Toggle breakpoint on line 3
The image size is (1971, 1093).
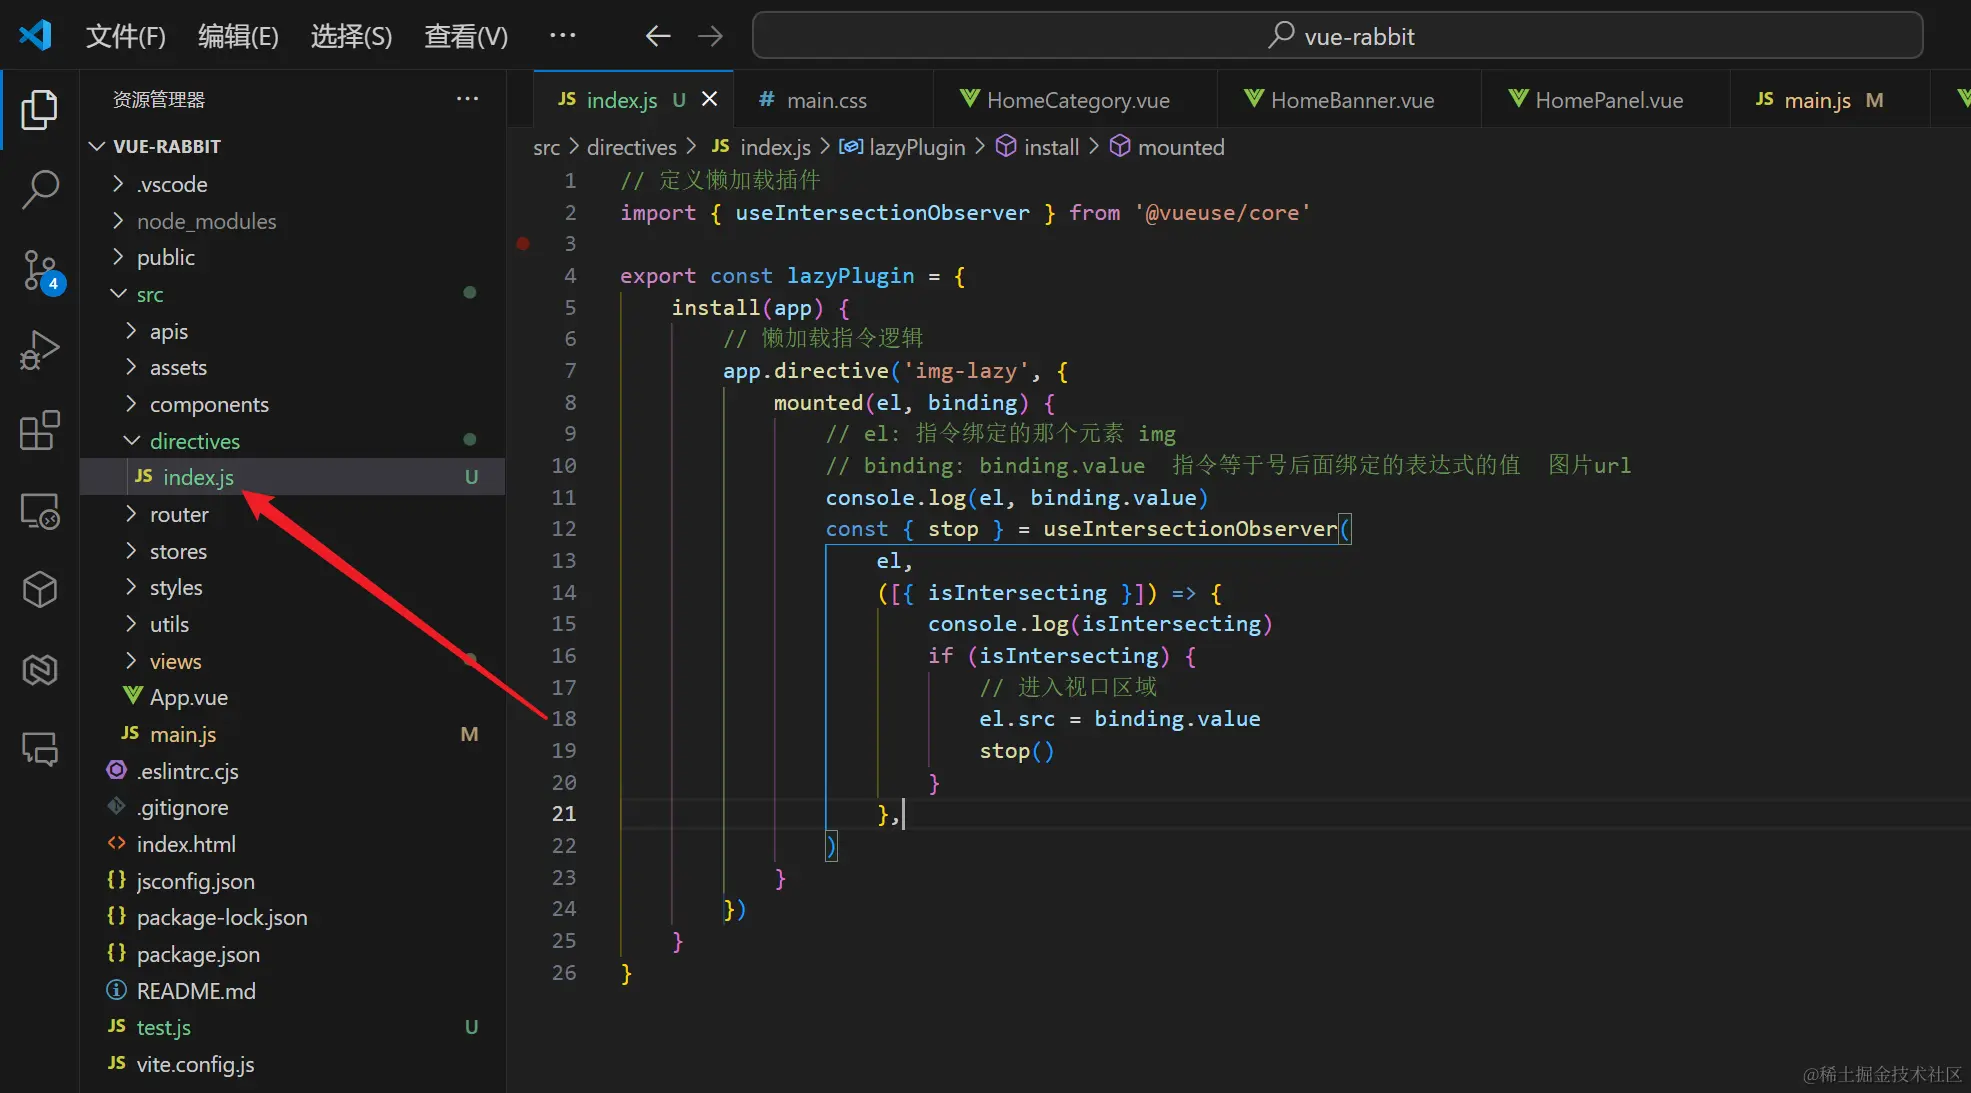click(523, 243)
